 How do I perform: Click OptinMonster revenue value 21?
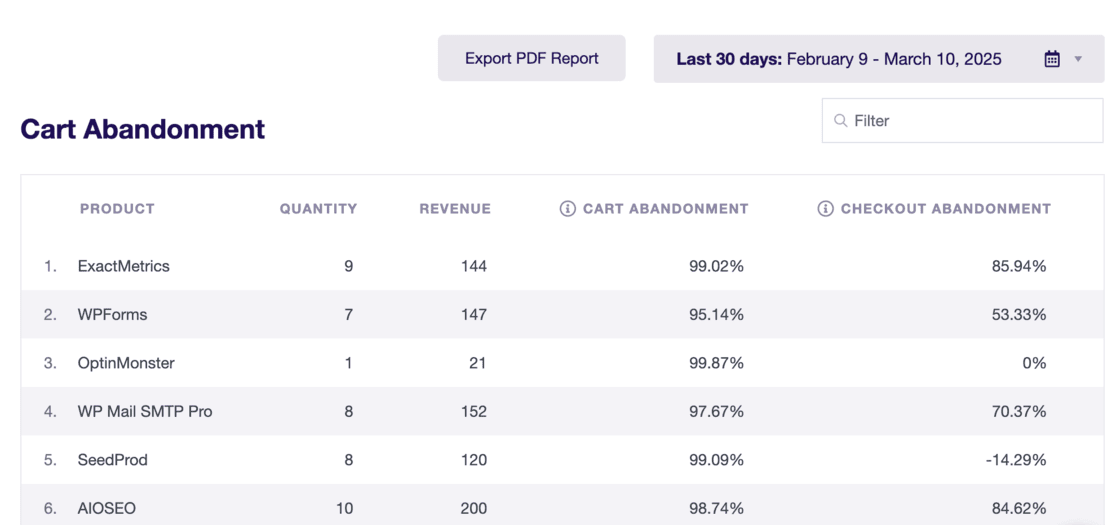coord(478,363)
